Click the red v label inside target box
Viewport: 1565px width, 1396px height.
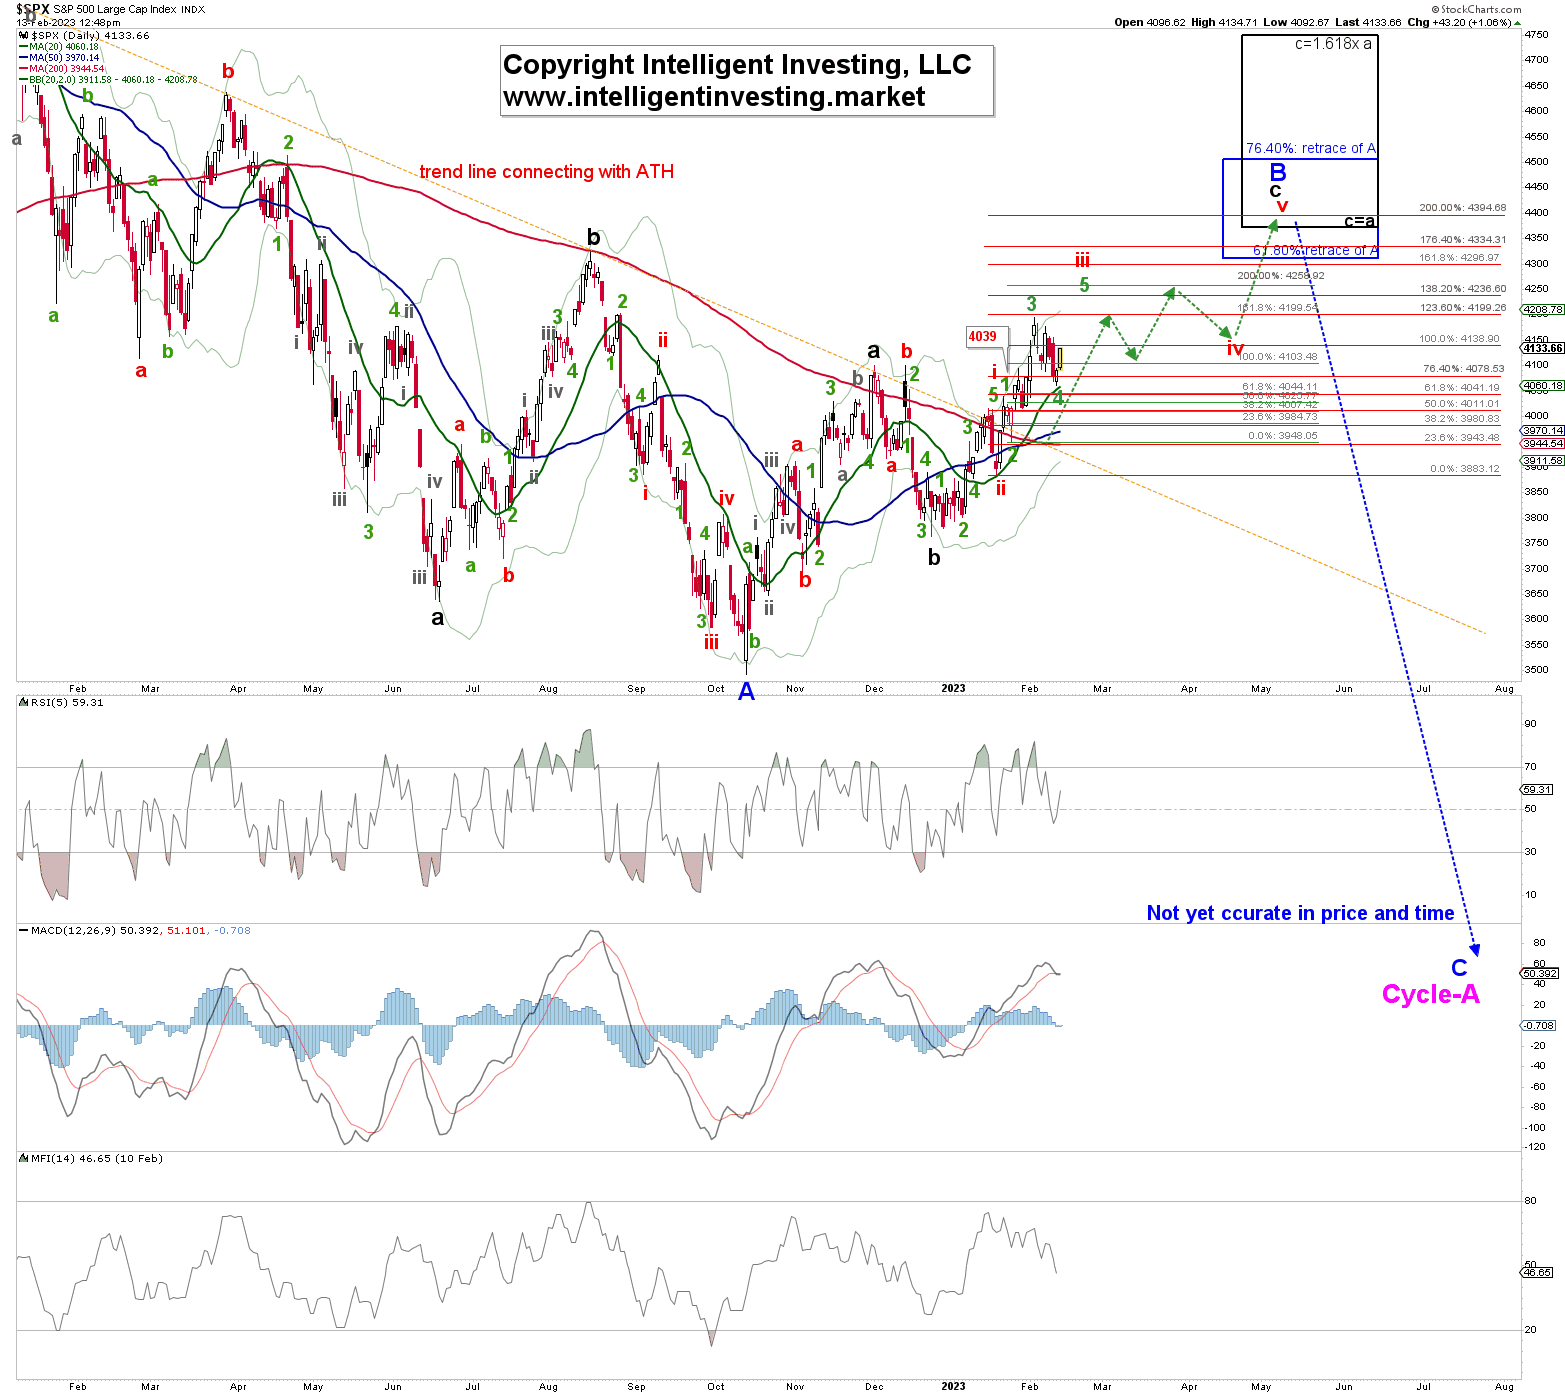(x=1282, y=205)
